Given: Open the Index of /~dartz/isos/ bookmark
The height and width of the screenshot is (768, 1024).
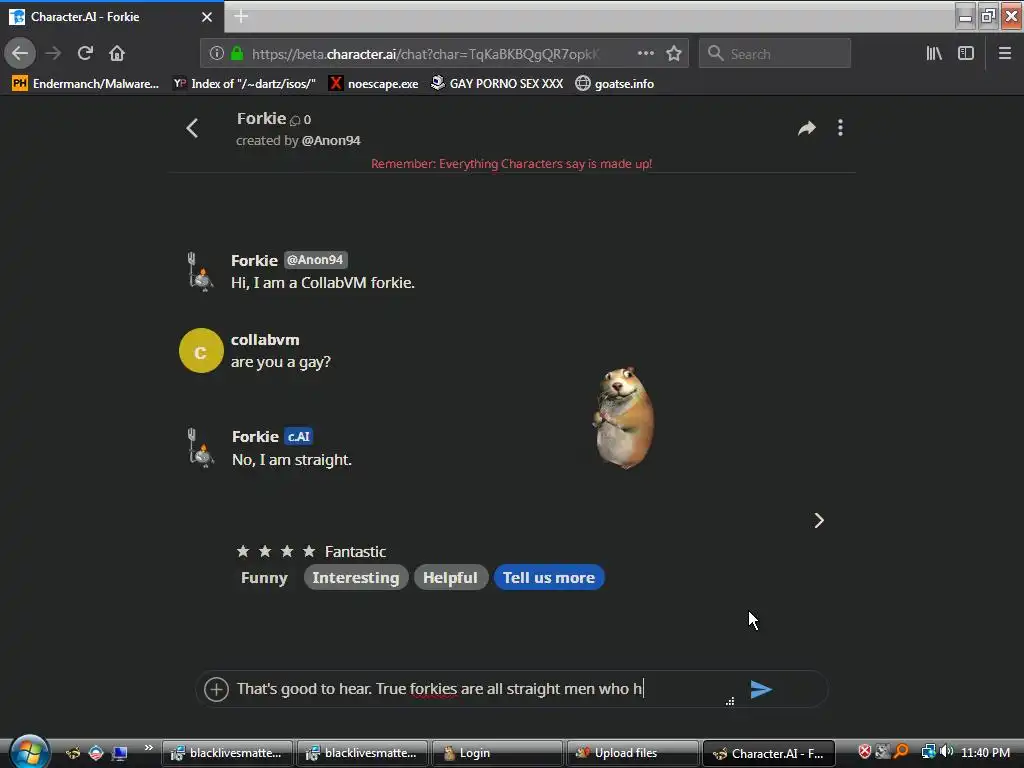Looking at the screenshot, I should click(244, 84).
